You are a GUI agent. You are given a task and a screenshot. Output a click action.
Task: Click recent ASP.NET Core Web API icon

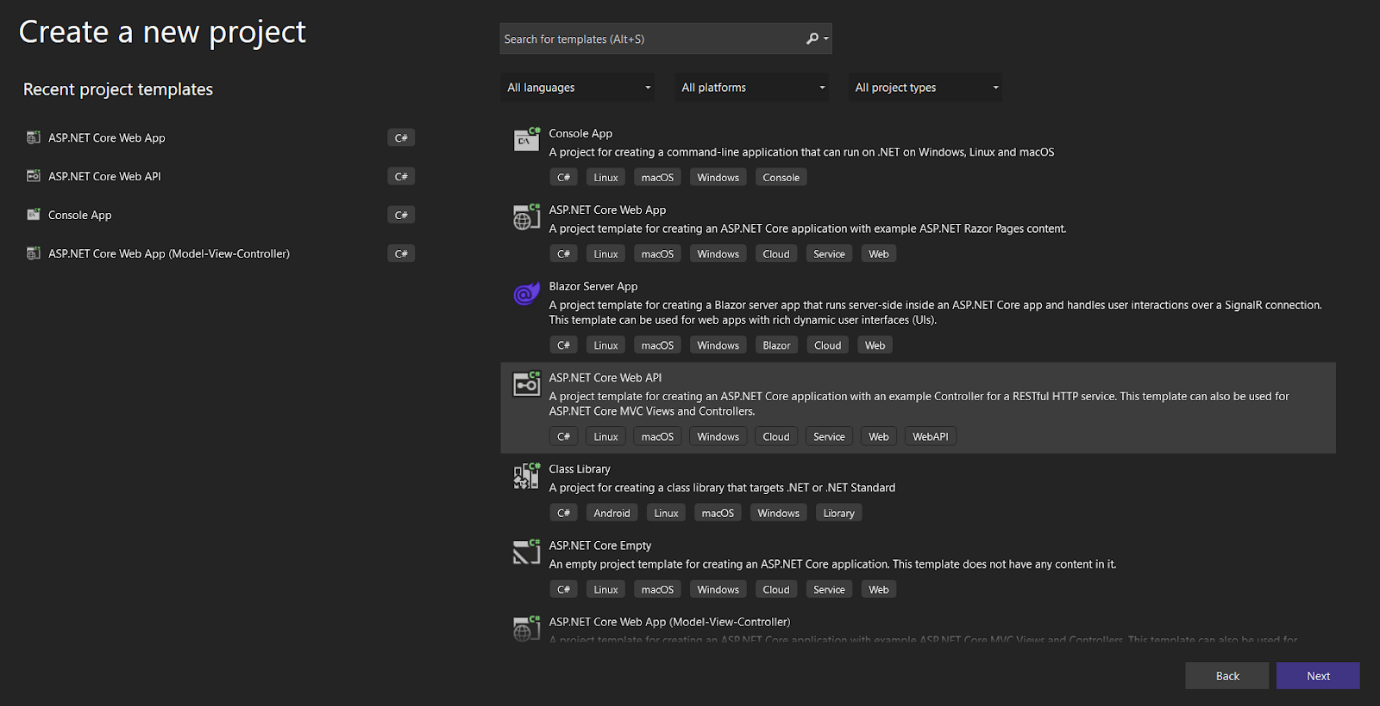point(34,176)
